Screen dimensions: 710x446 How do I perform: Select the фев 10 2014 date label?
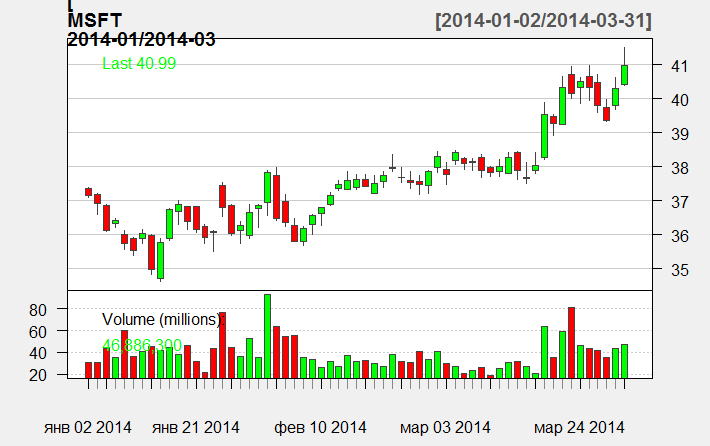pyautogui.click(x=321, y=427)
